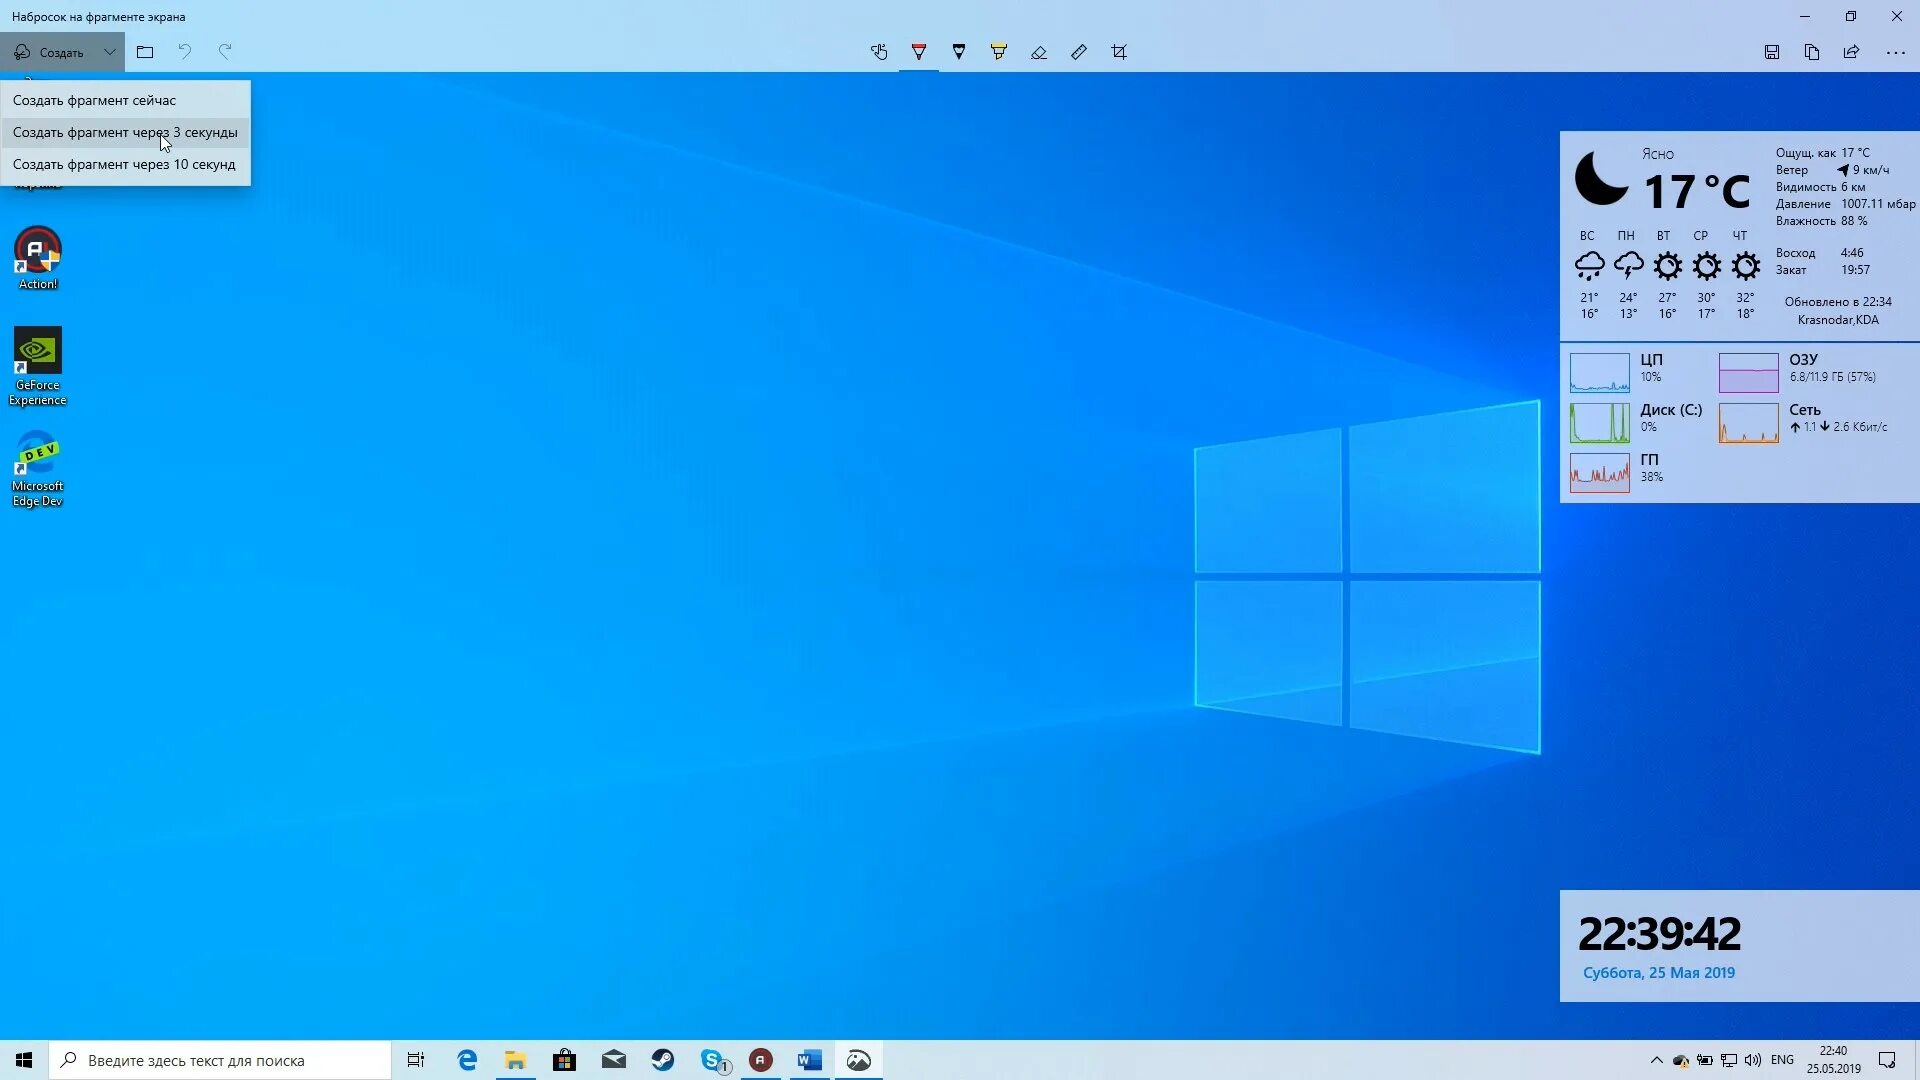Copy the snip to clipboard
Screen dimensions: 1920x1080
tap(1812, 52)
